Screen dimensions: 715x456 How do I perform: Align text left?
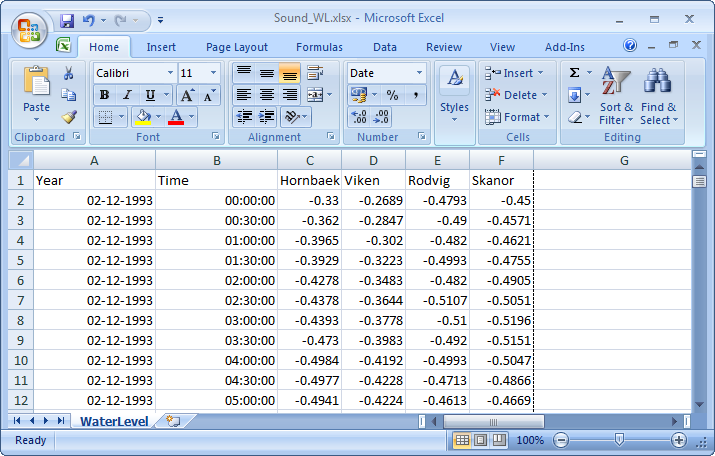click(244, 95)
